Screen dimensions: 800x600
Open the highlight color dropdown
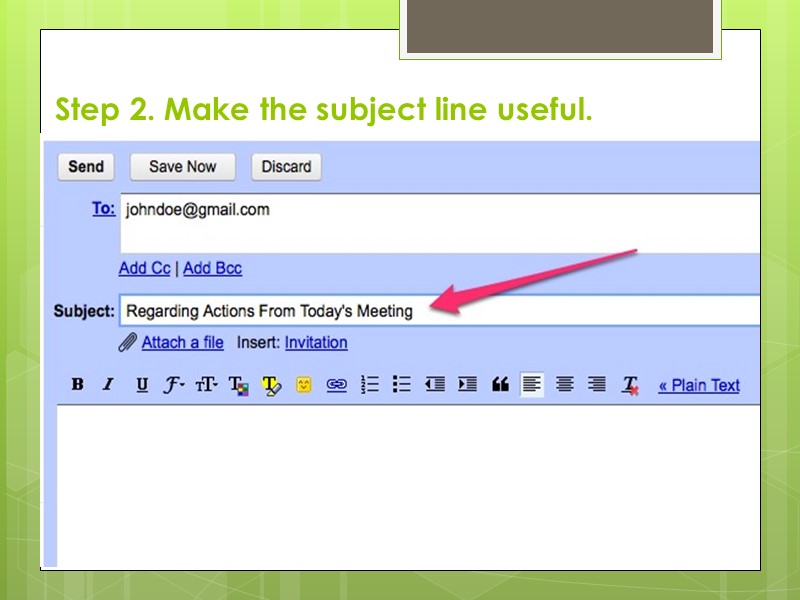(x=271, y=384)
